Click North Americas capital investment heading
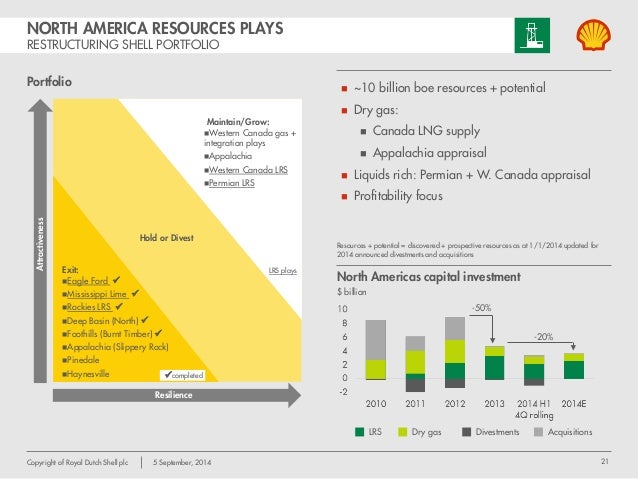This screenshot has width=638, height=479. pyautogui.click(x=428, y=277)
